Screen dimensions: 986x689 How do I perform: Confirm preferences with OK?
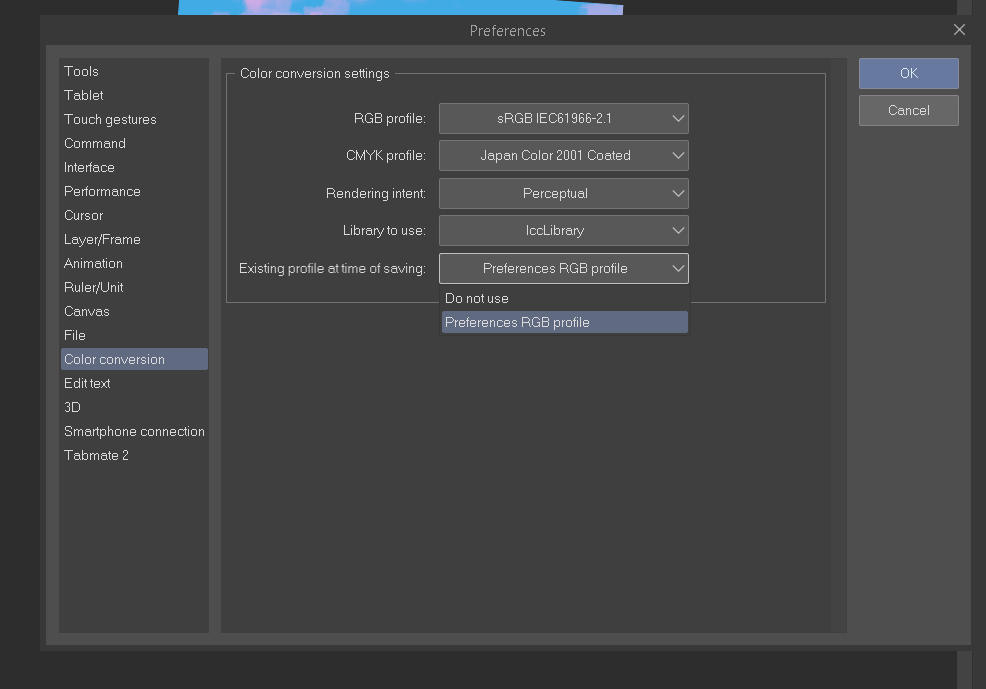tap(909, 74)
